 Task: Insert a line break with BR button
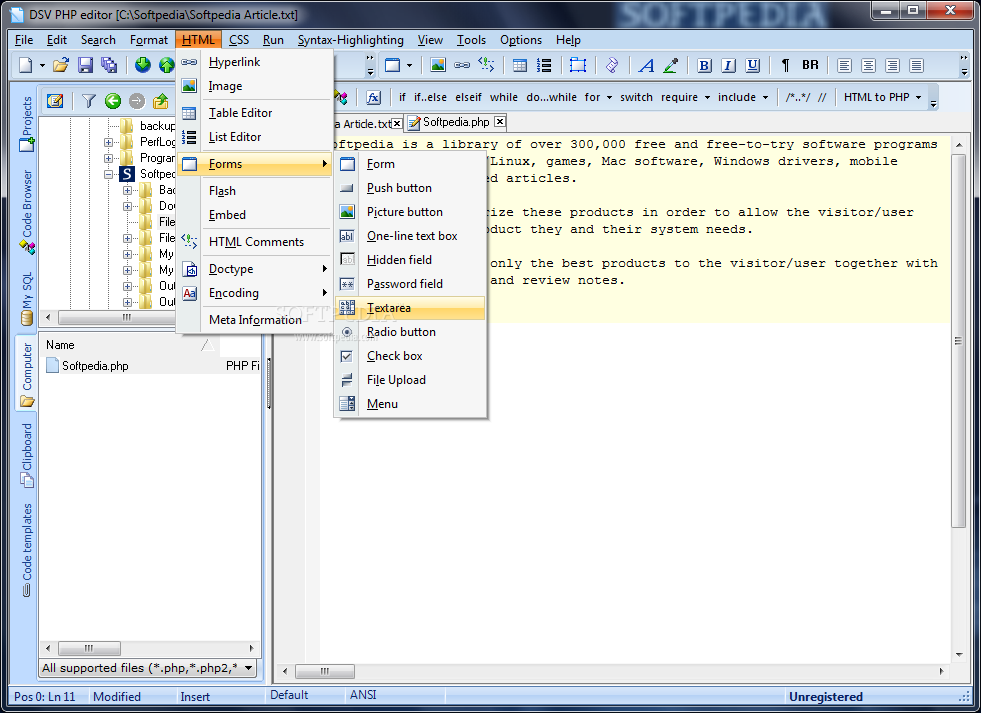[x=810, y=65]
